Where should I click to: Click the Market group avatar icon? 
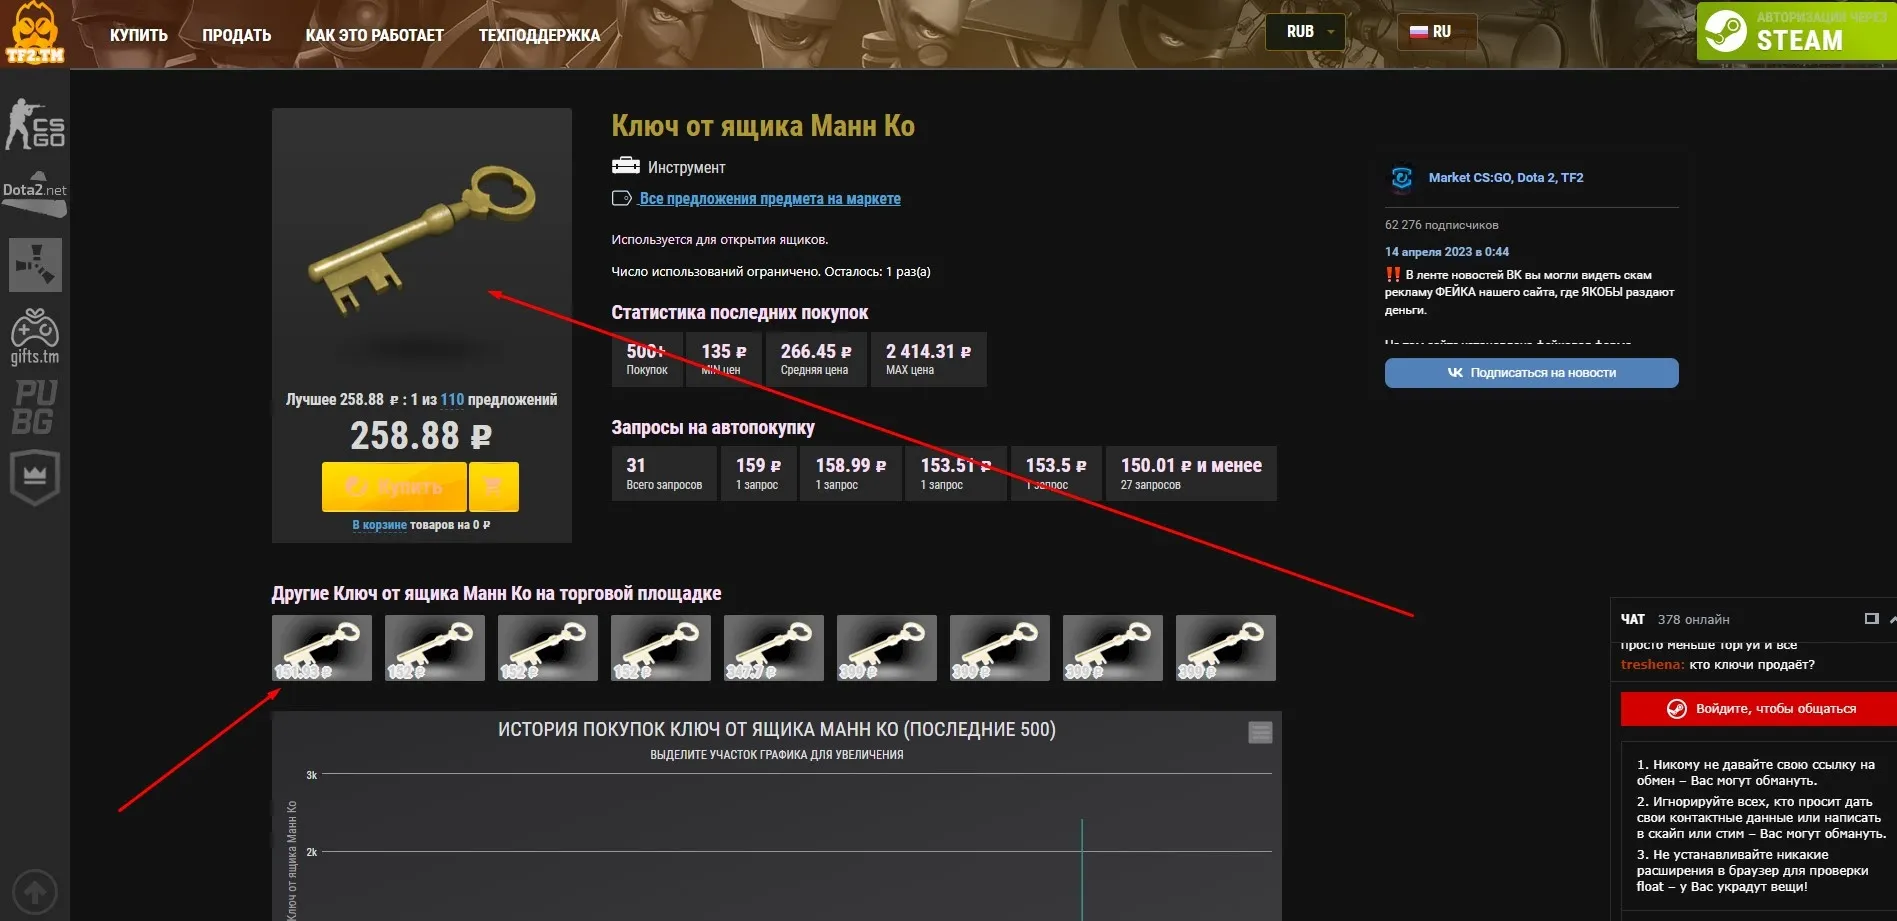(1402, 178)
